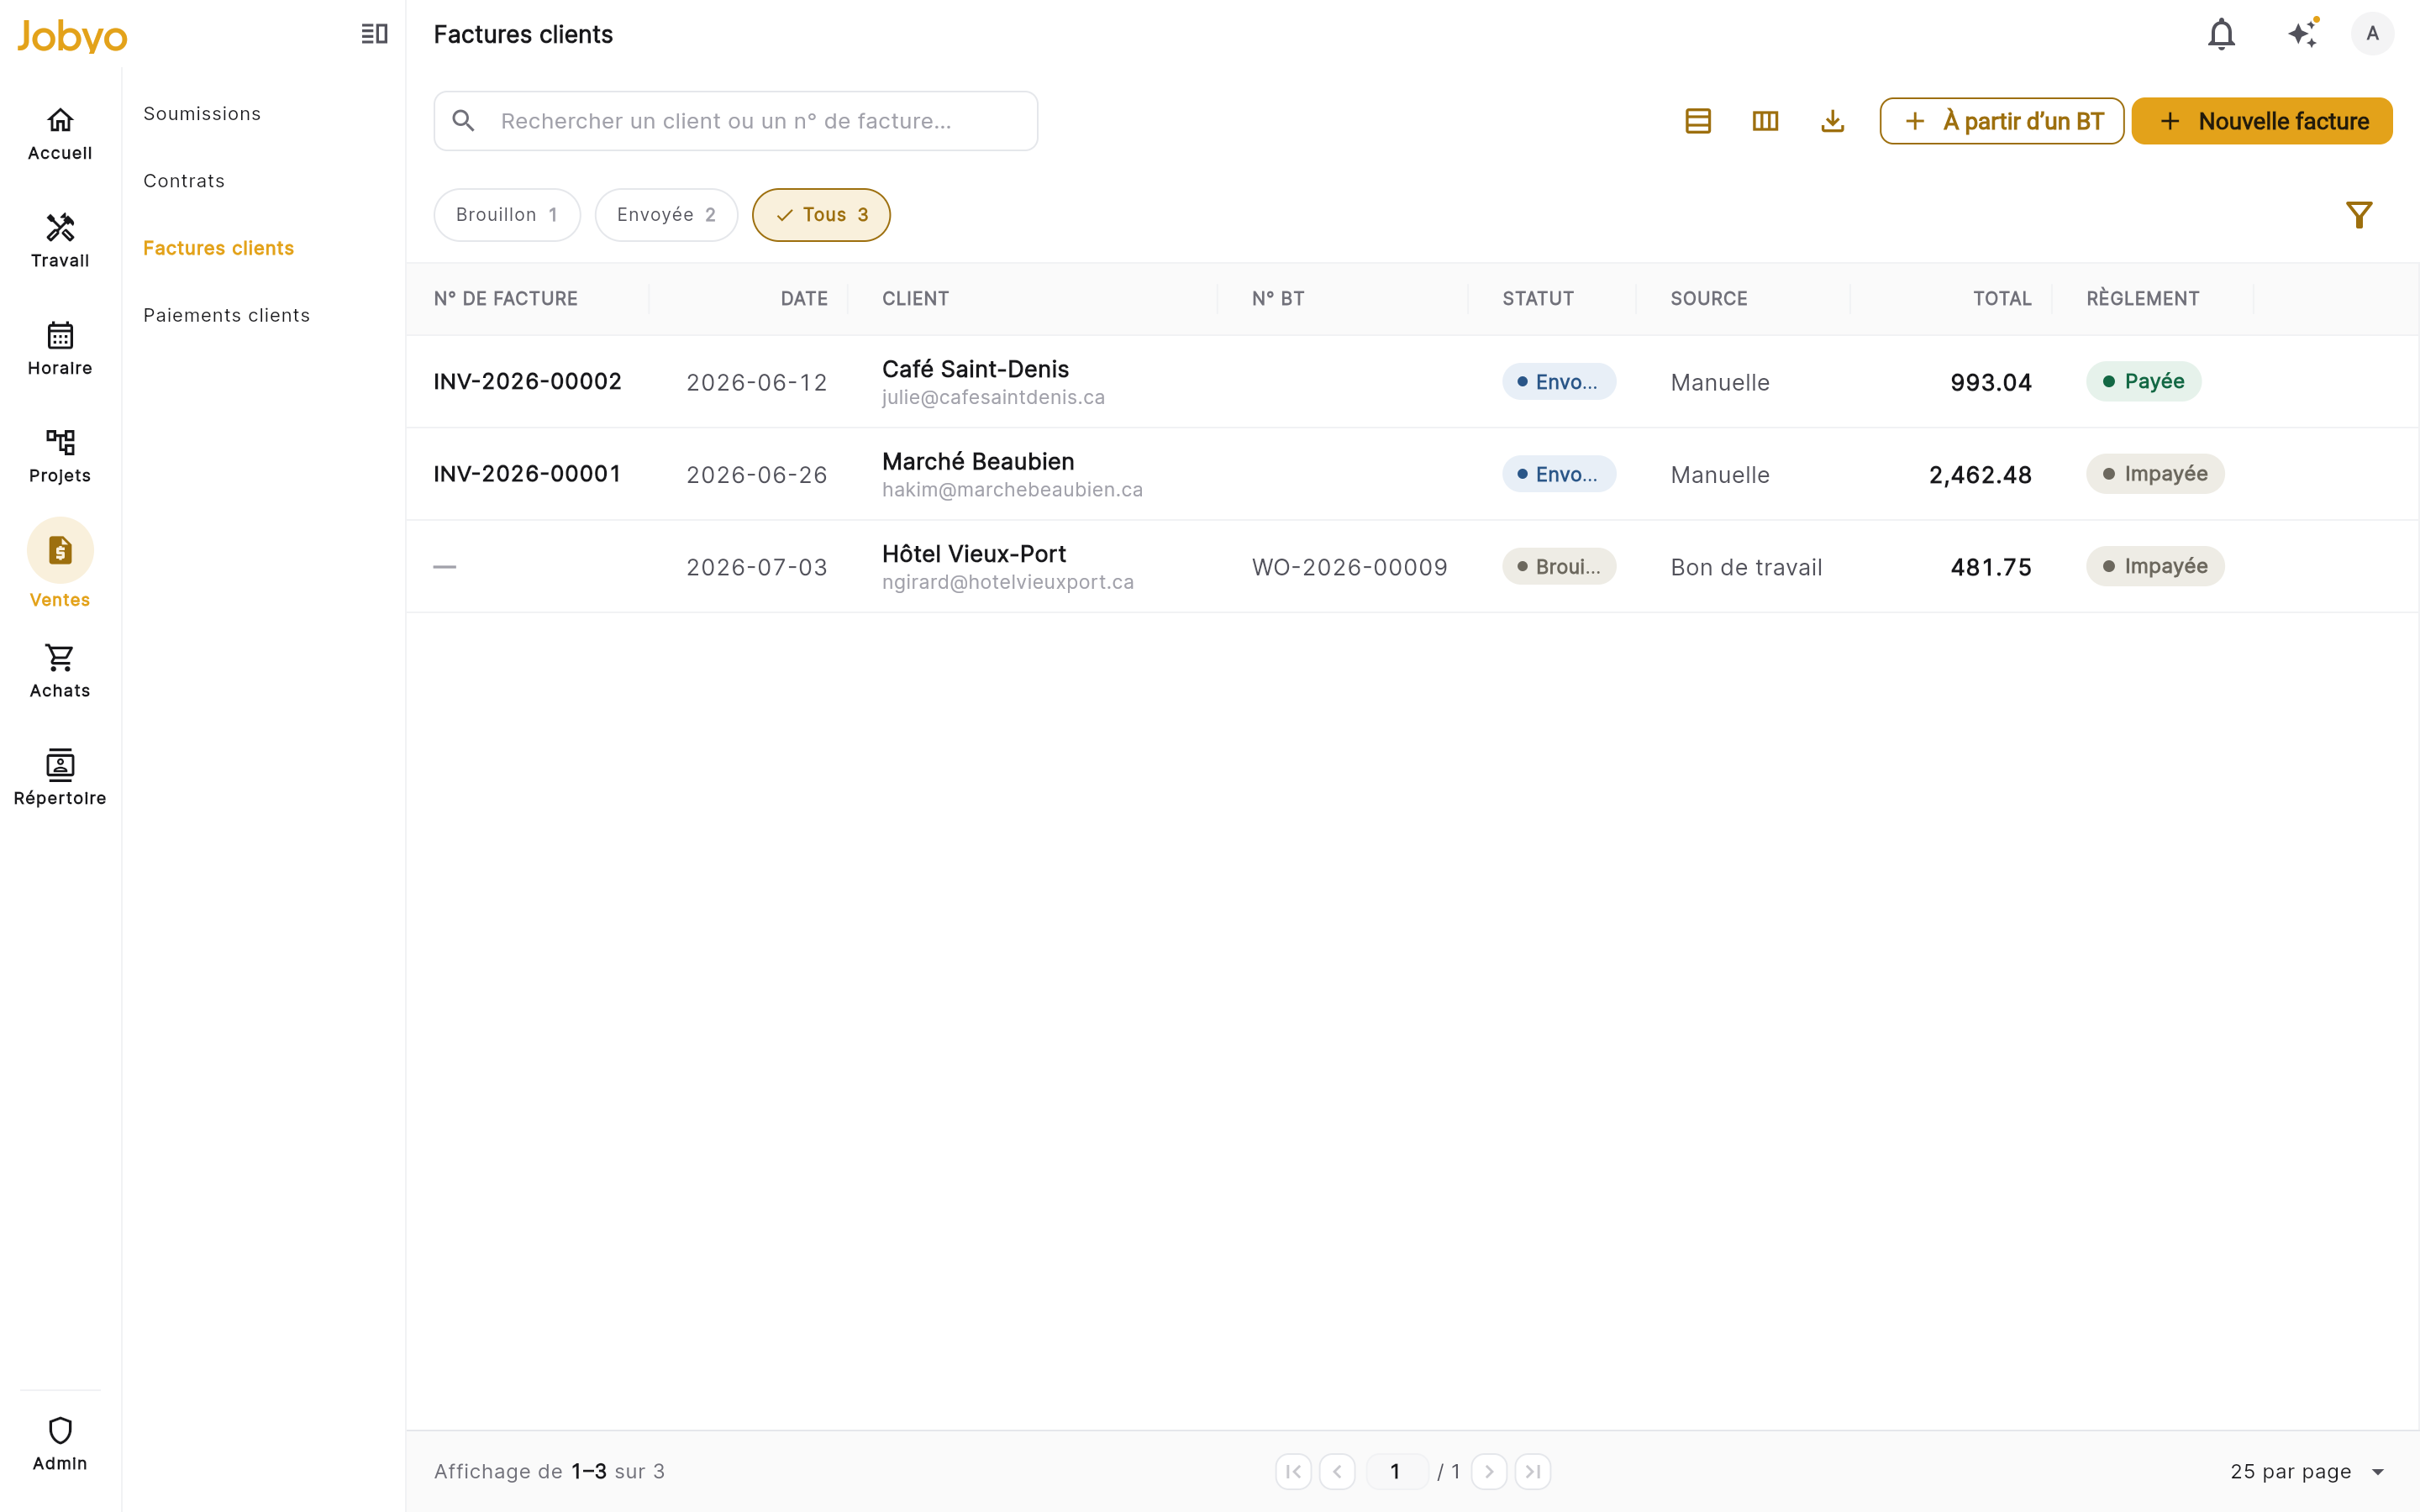Click Bon de travail source cell
This screenshot has height=1512, width=2420.
point(1746,568)
